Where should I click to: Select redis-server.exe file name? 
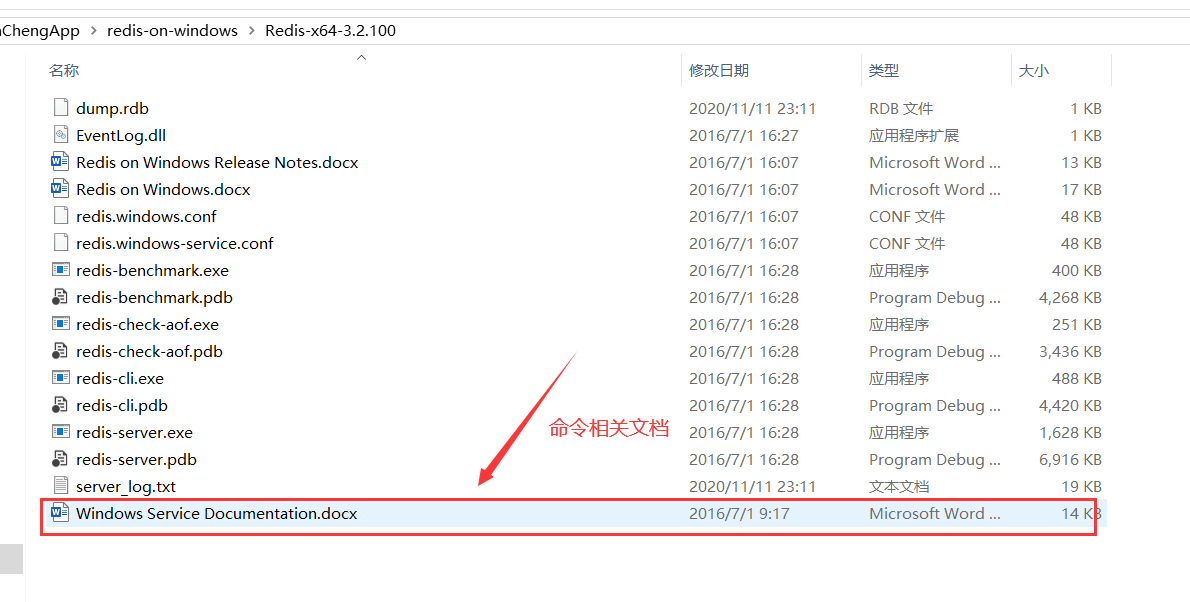click(134, 433)
